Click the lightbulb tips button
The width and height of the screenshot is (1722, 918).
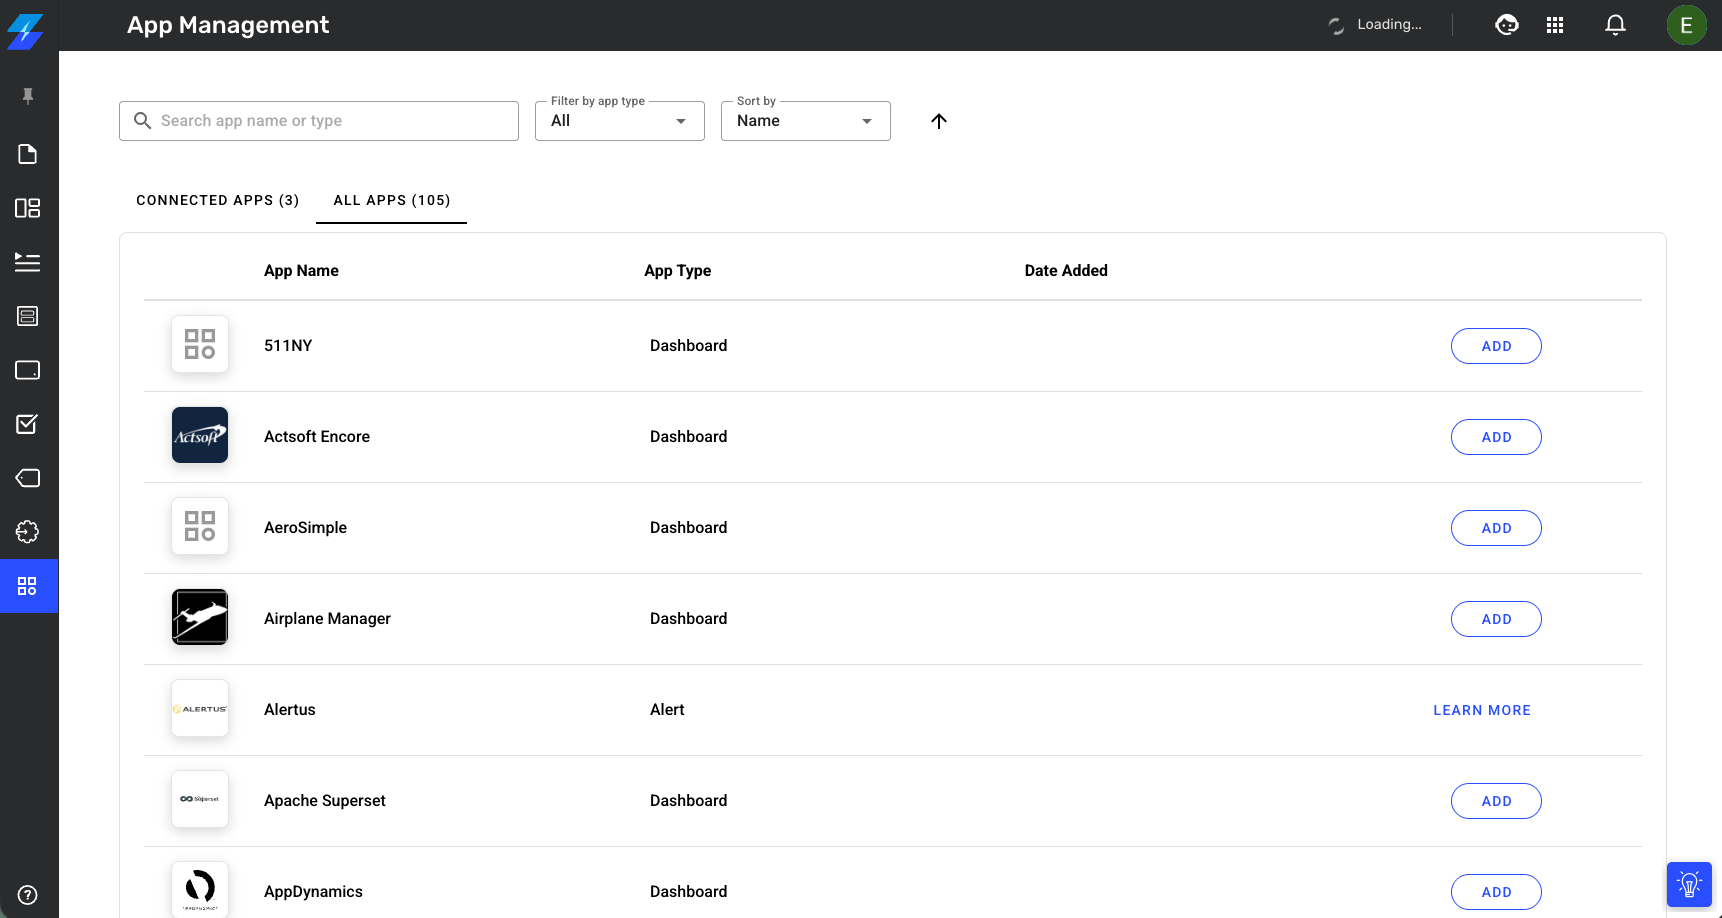tap(1689, 885)
